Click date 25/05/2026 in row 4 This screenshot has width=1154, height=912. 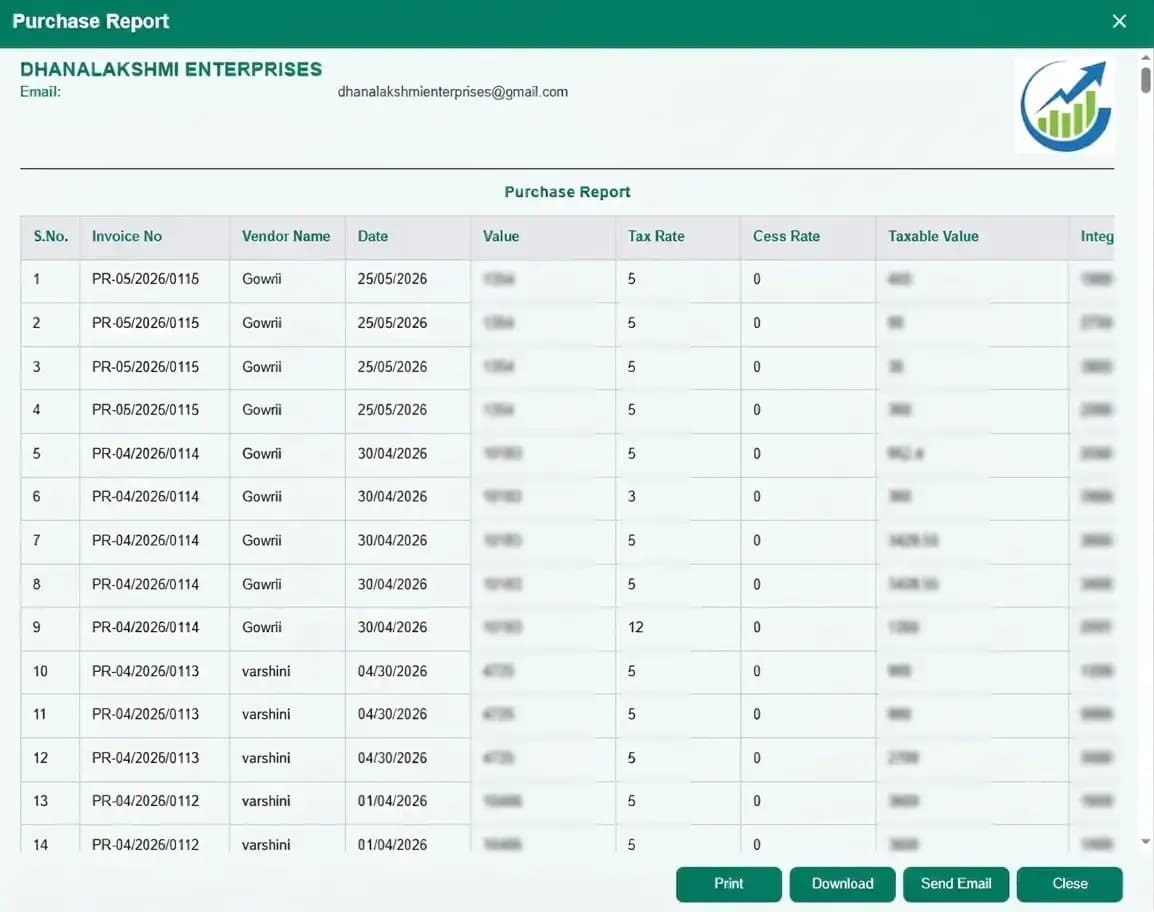click(x=392, y=410)
